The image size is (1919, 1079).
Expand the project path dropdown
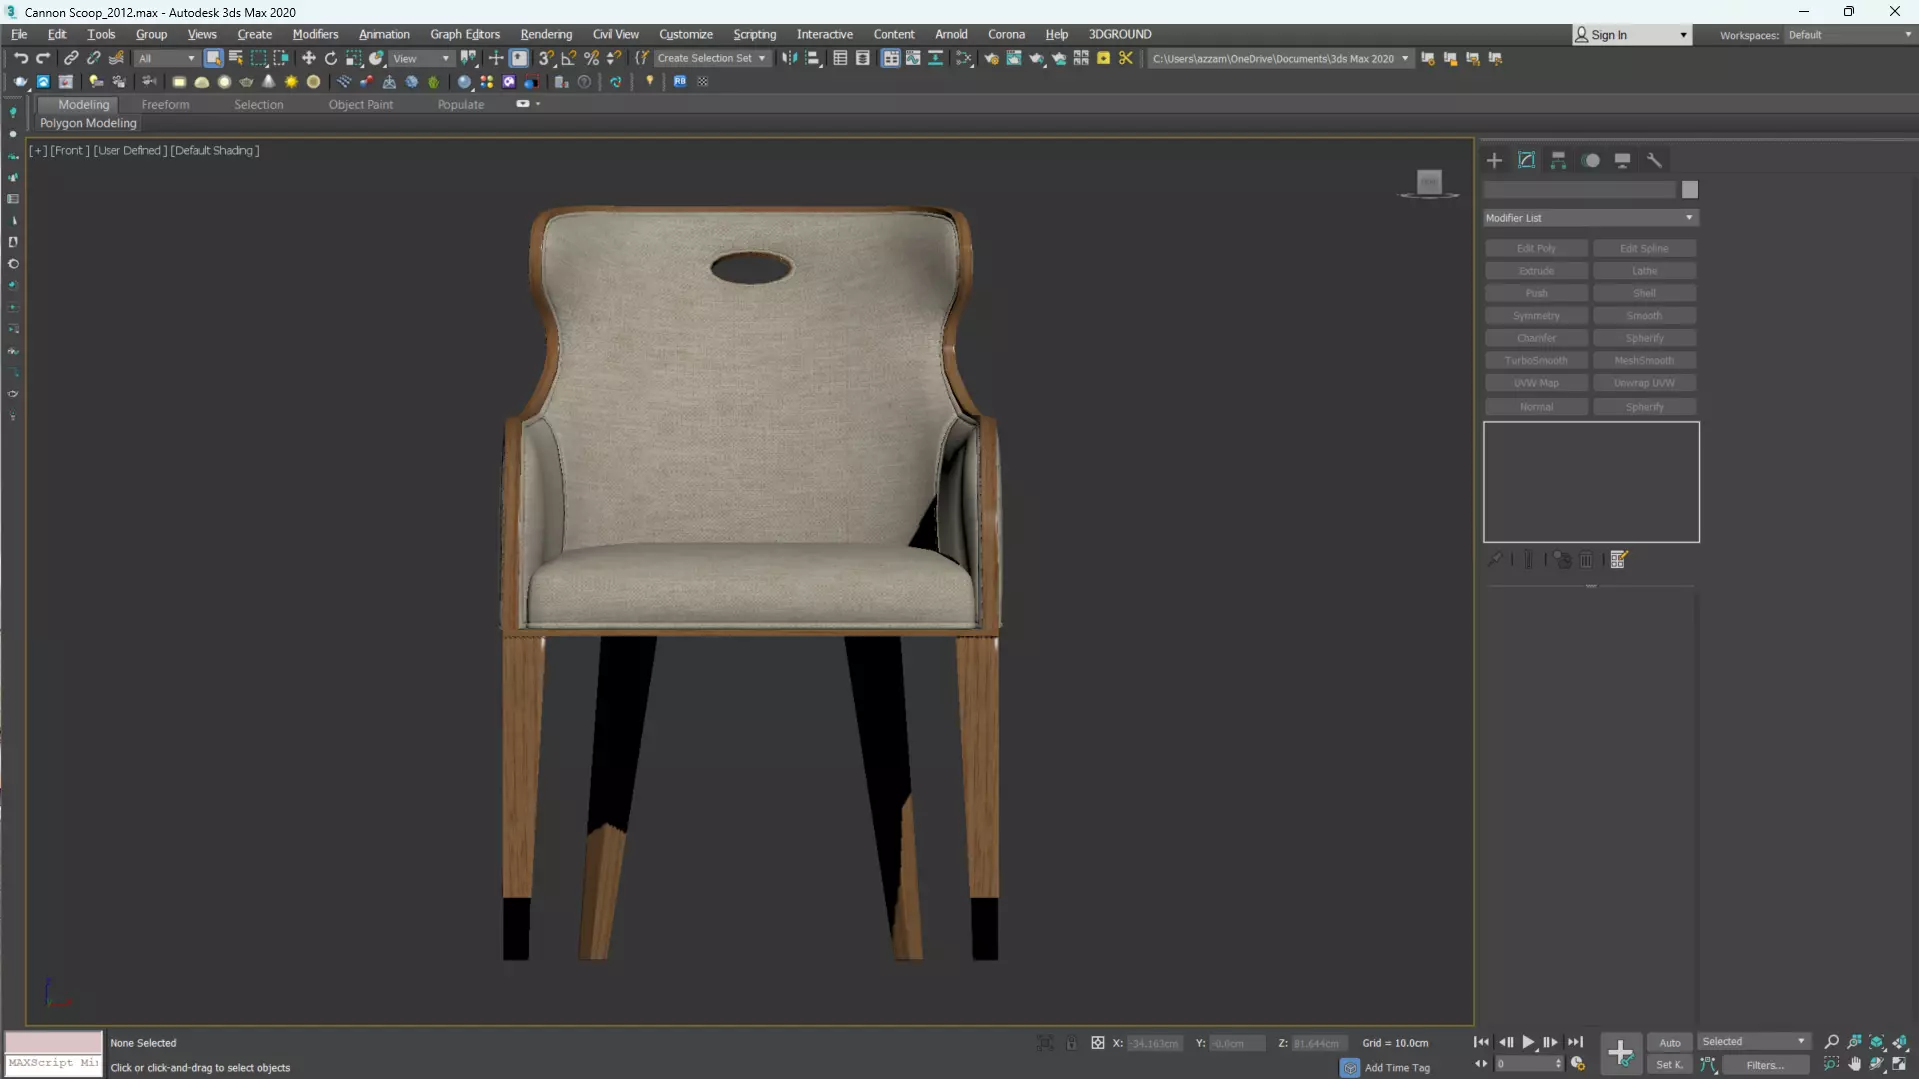tap(1405, 58)
